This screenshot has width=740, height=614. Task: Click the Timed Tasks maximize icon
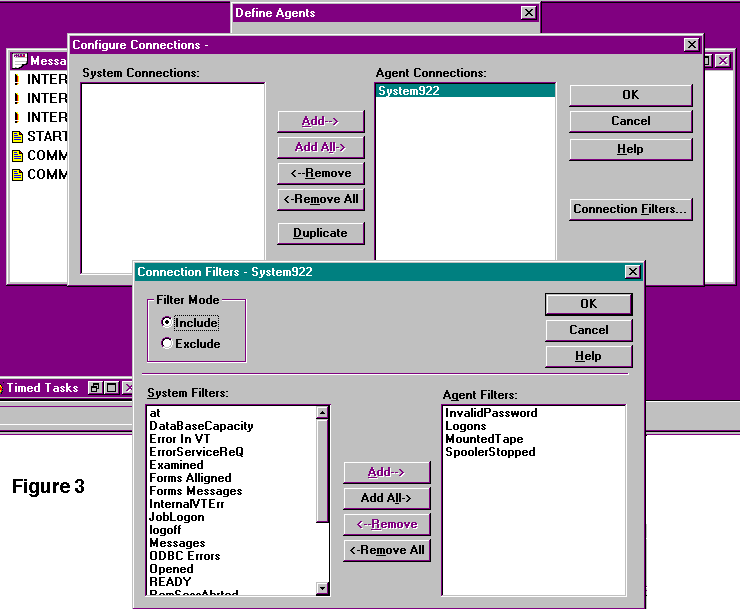coord(112,388)
